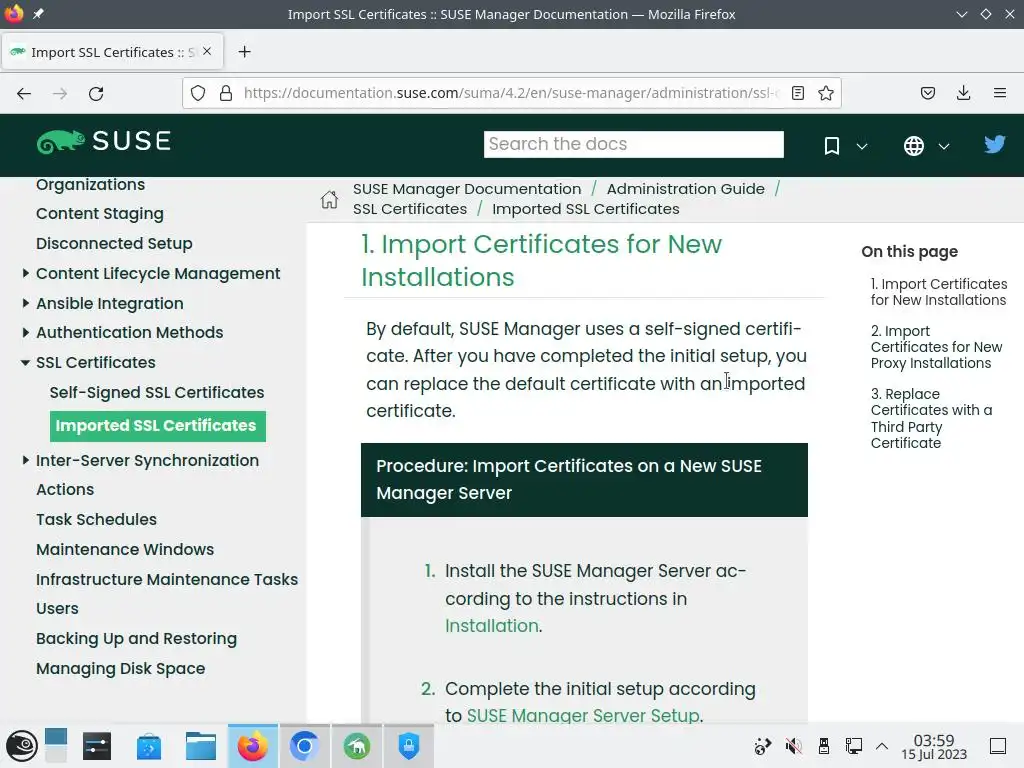Click the SUSE docs bookmark icon
1024x768 pixels.
tap(831, 146)
